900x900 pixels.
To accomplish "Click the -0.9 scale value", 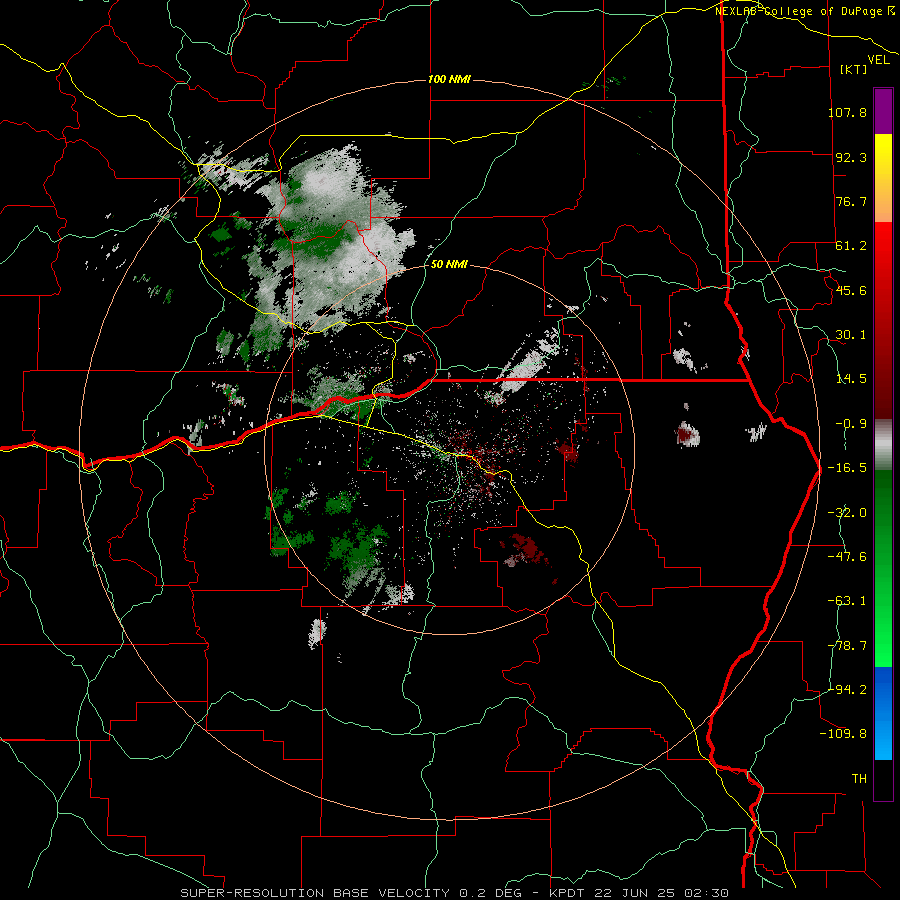I will point(851,424).
